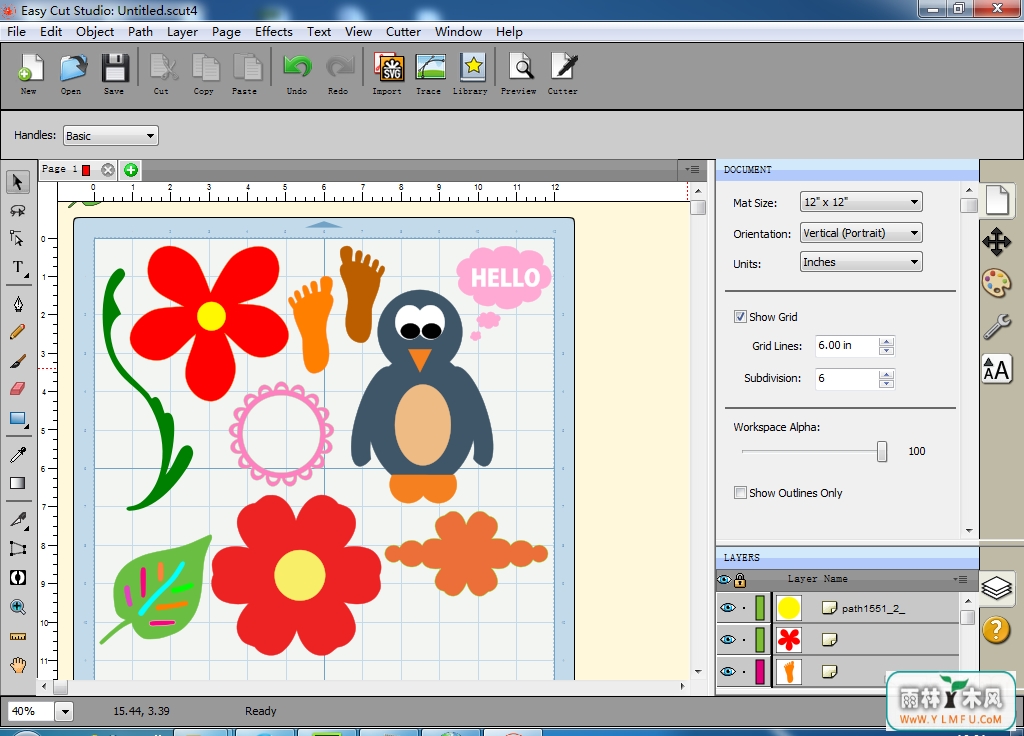Select the Eyedropper tool

18,455
